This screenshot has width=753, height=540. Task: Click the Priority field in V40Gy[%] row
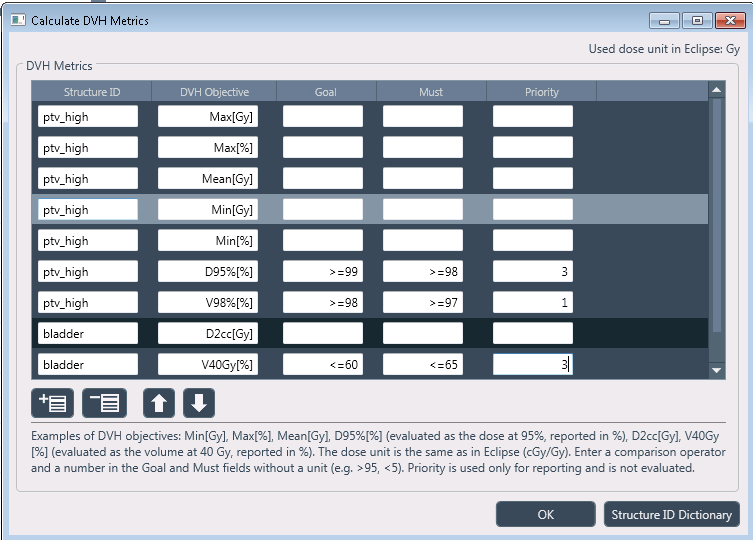tap(533, 365)
